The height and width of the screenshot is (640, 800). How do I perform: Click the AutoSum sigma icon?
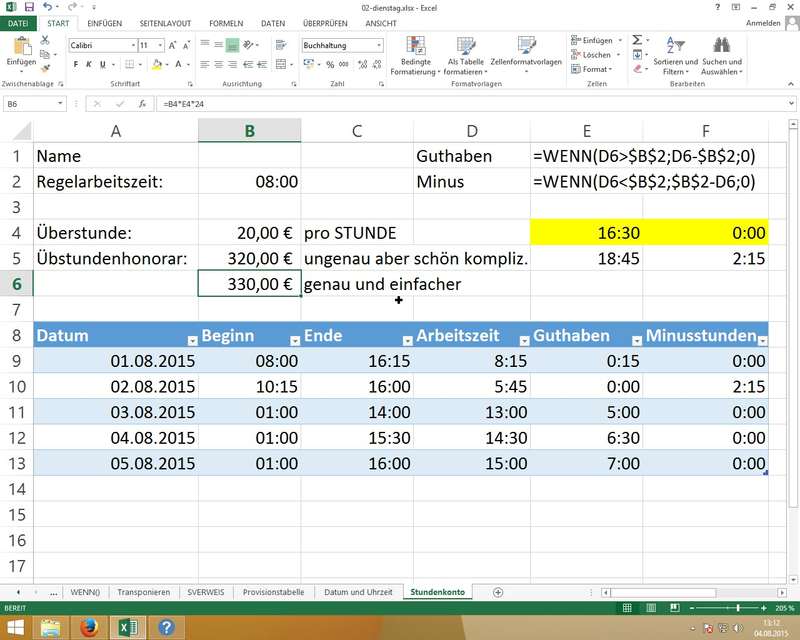tap(636, 41)
